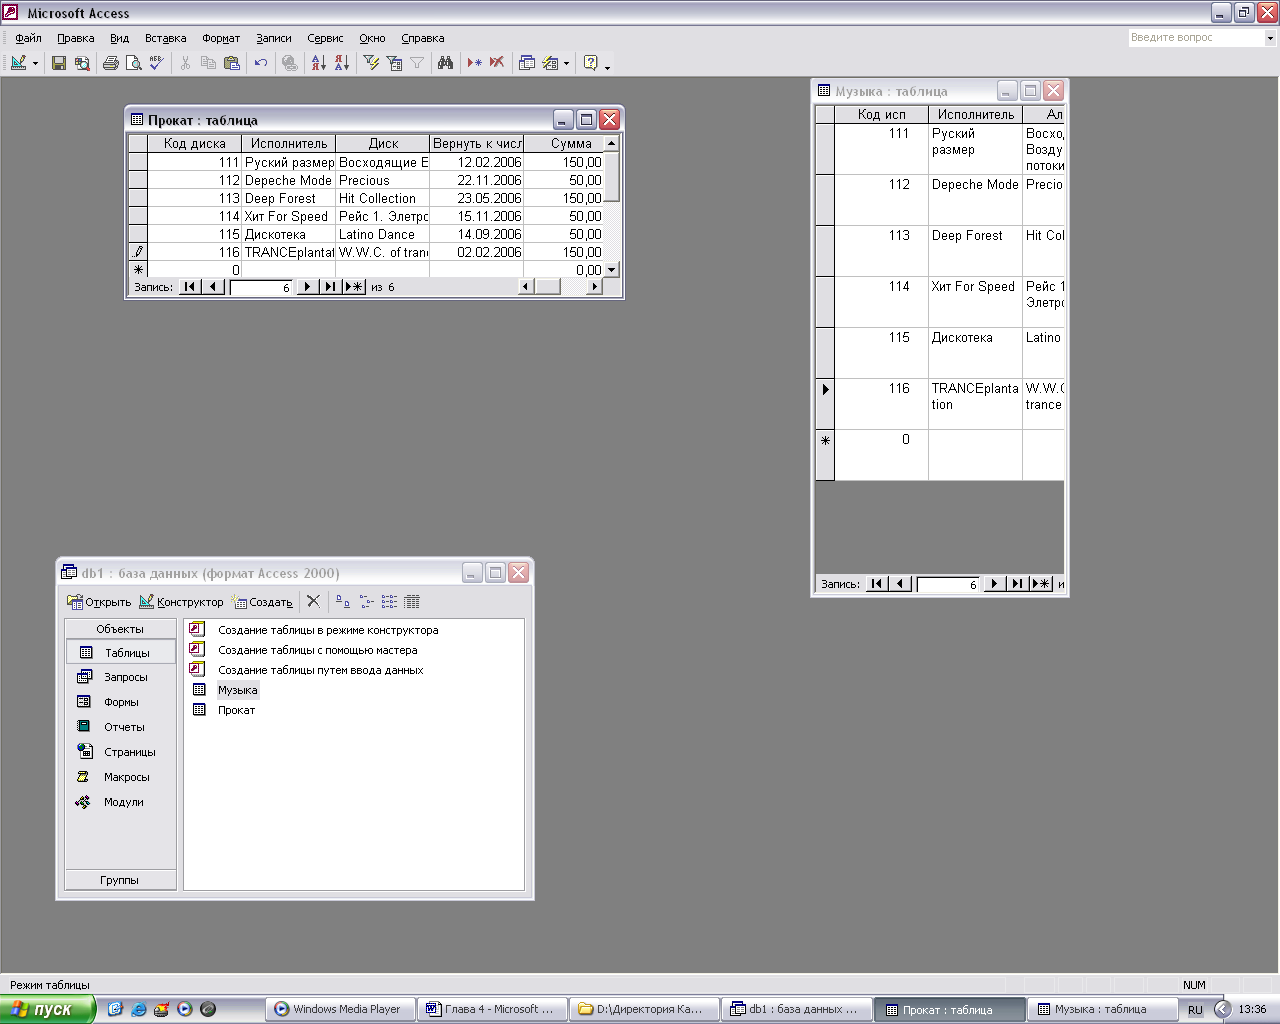The height and width of the screenshot is (1024, 1280).
Task: Add new record in Музыка navigation bar
Action: tap(1042, 584)
